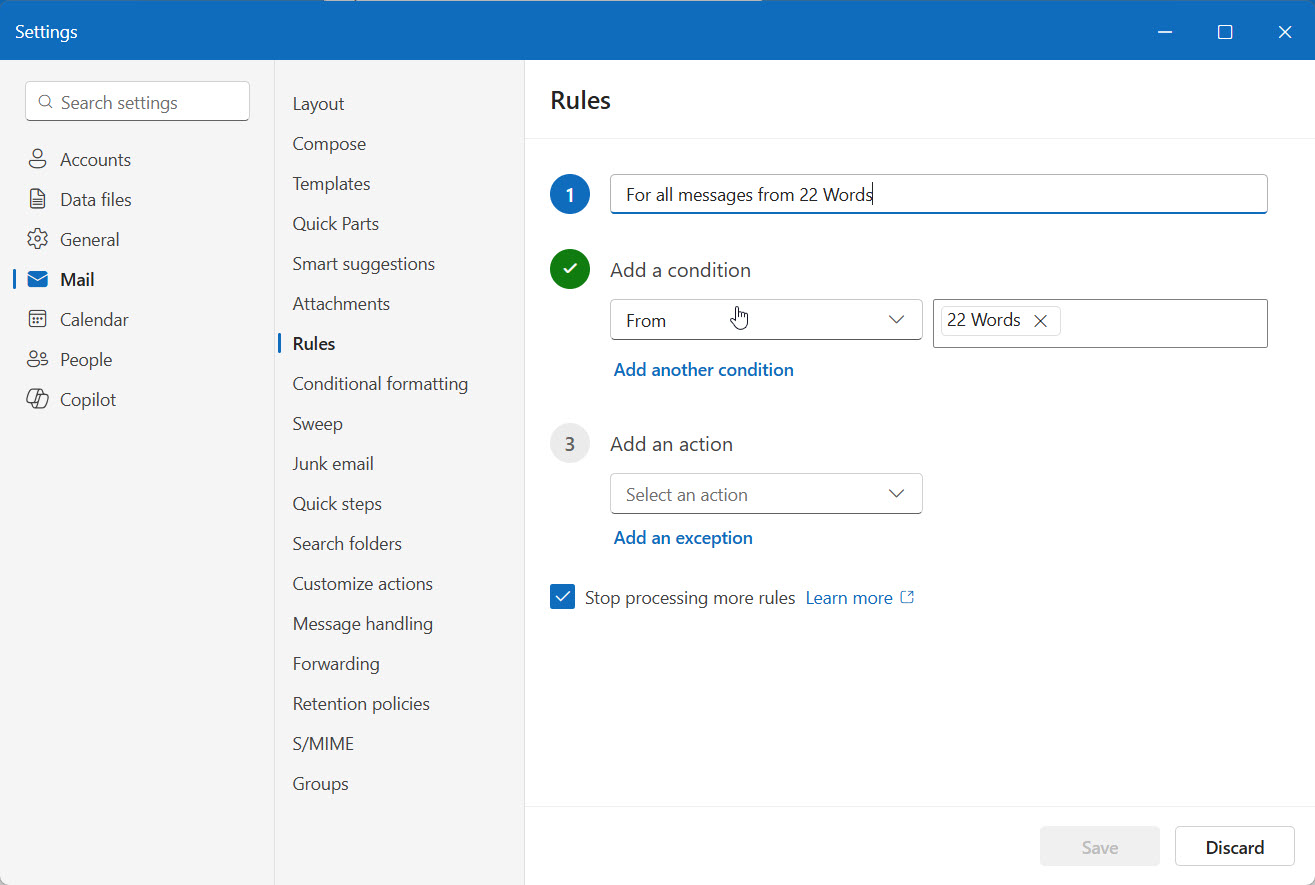
Task: Open Layout mail settings
Action: (x=318, y=104)
